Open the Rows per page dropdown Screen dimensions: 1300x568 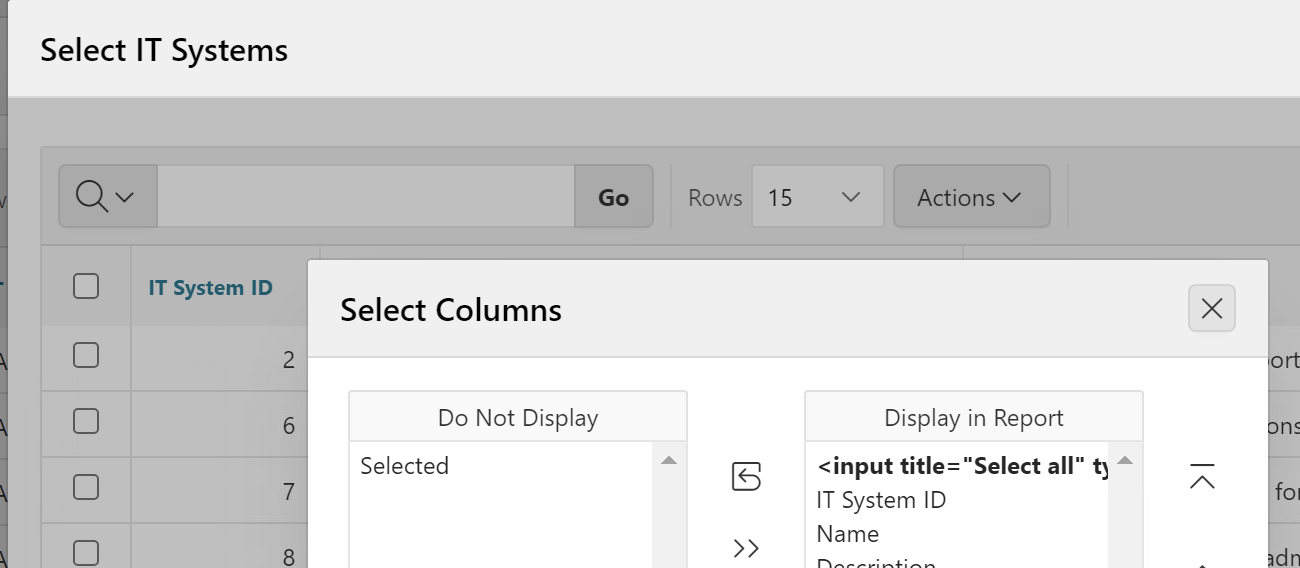pyautogui.click(x=816, y=197)
